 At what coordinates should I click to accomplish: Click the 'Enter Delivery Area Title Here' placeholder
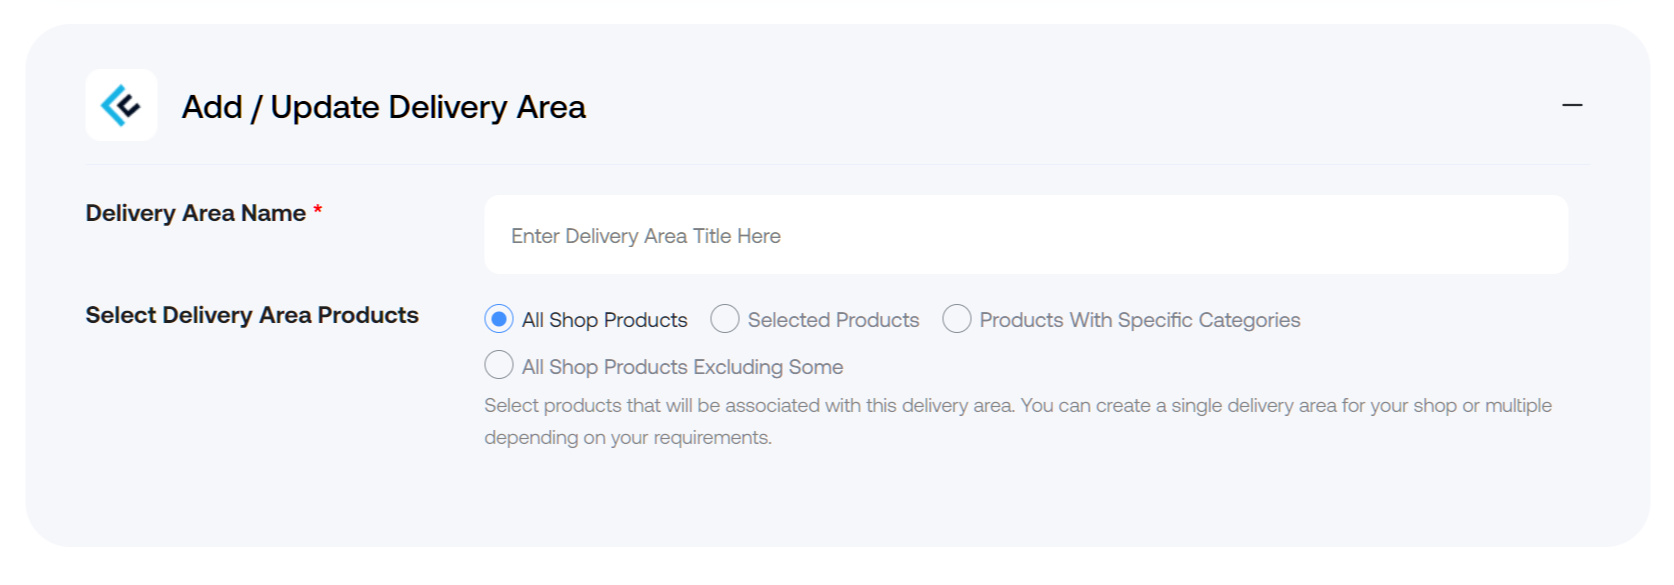click(646, 236)
